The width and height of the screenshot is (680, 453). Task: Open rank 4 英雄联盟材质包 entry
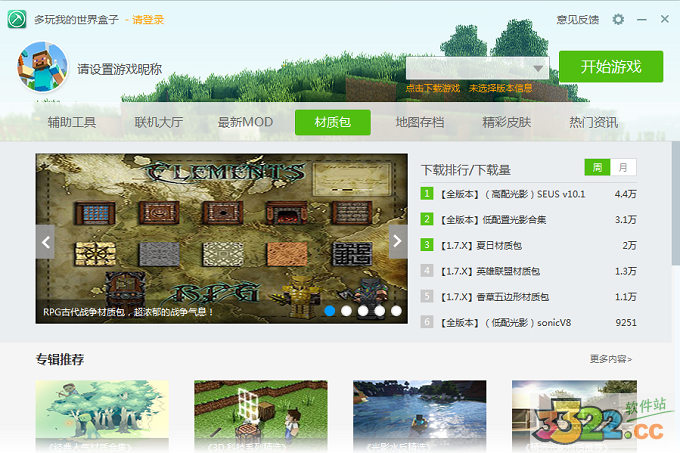(x=529, y=271)
